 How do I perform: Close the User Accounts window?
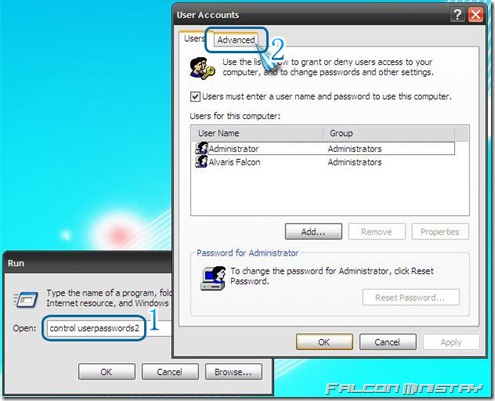coord(475,15)
